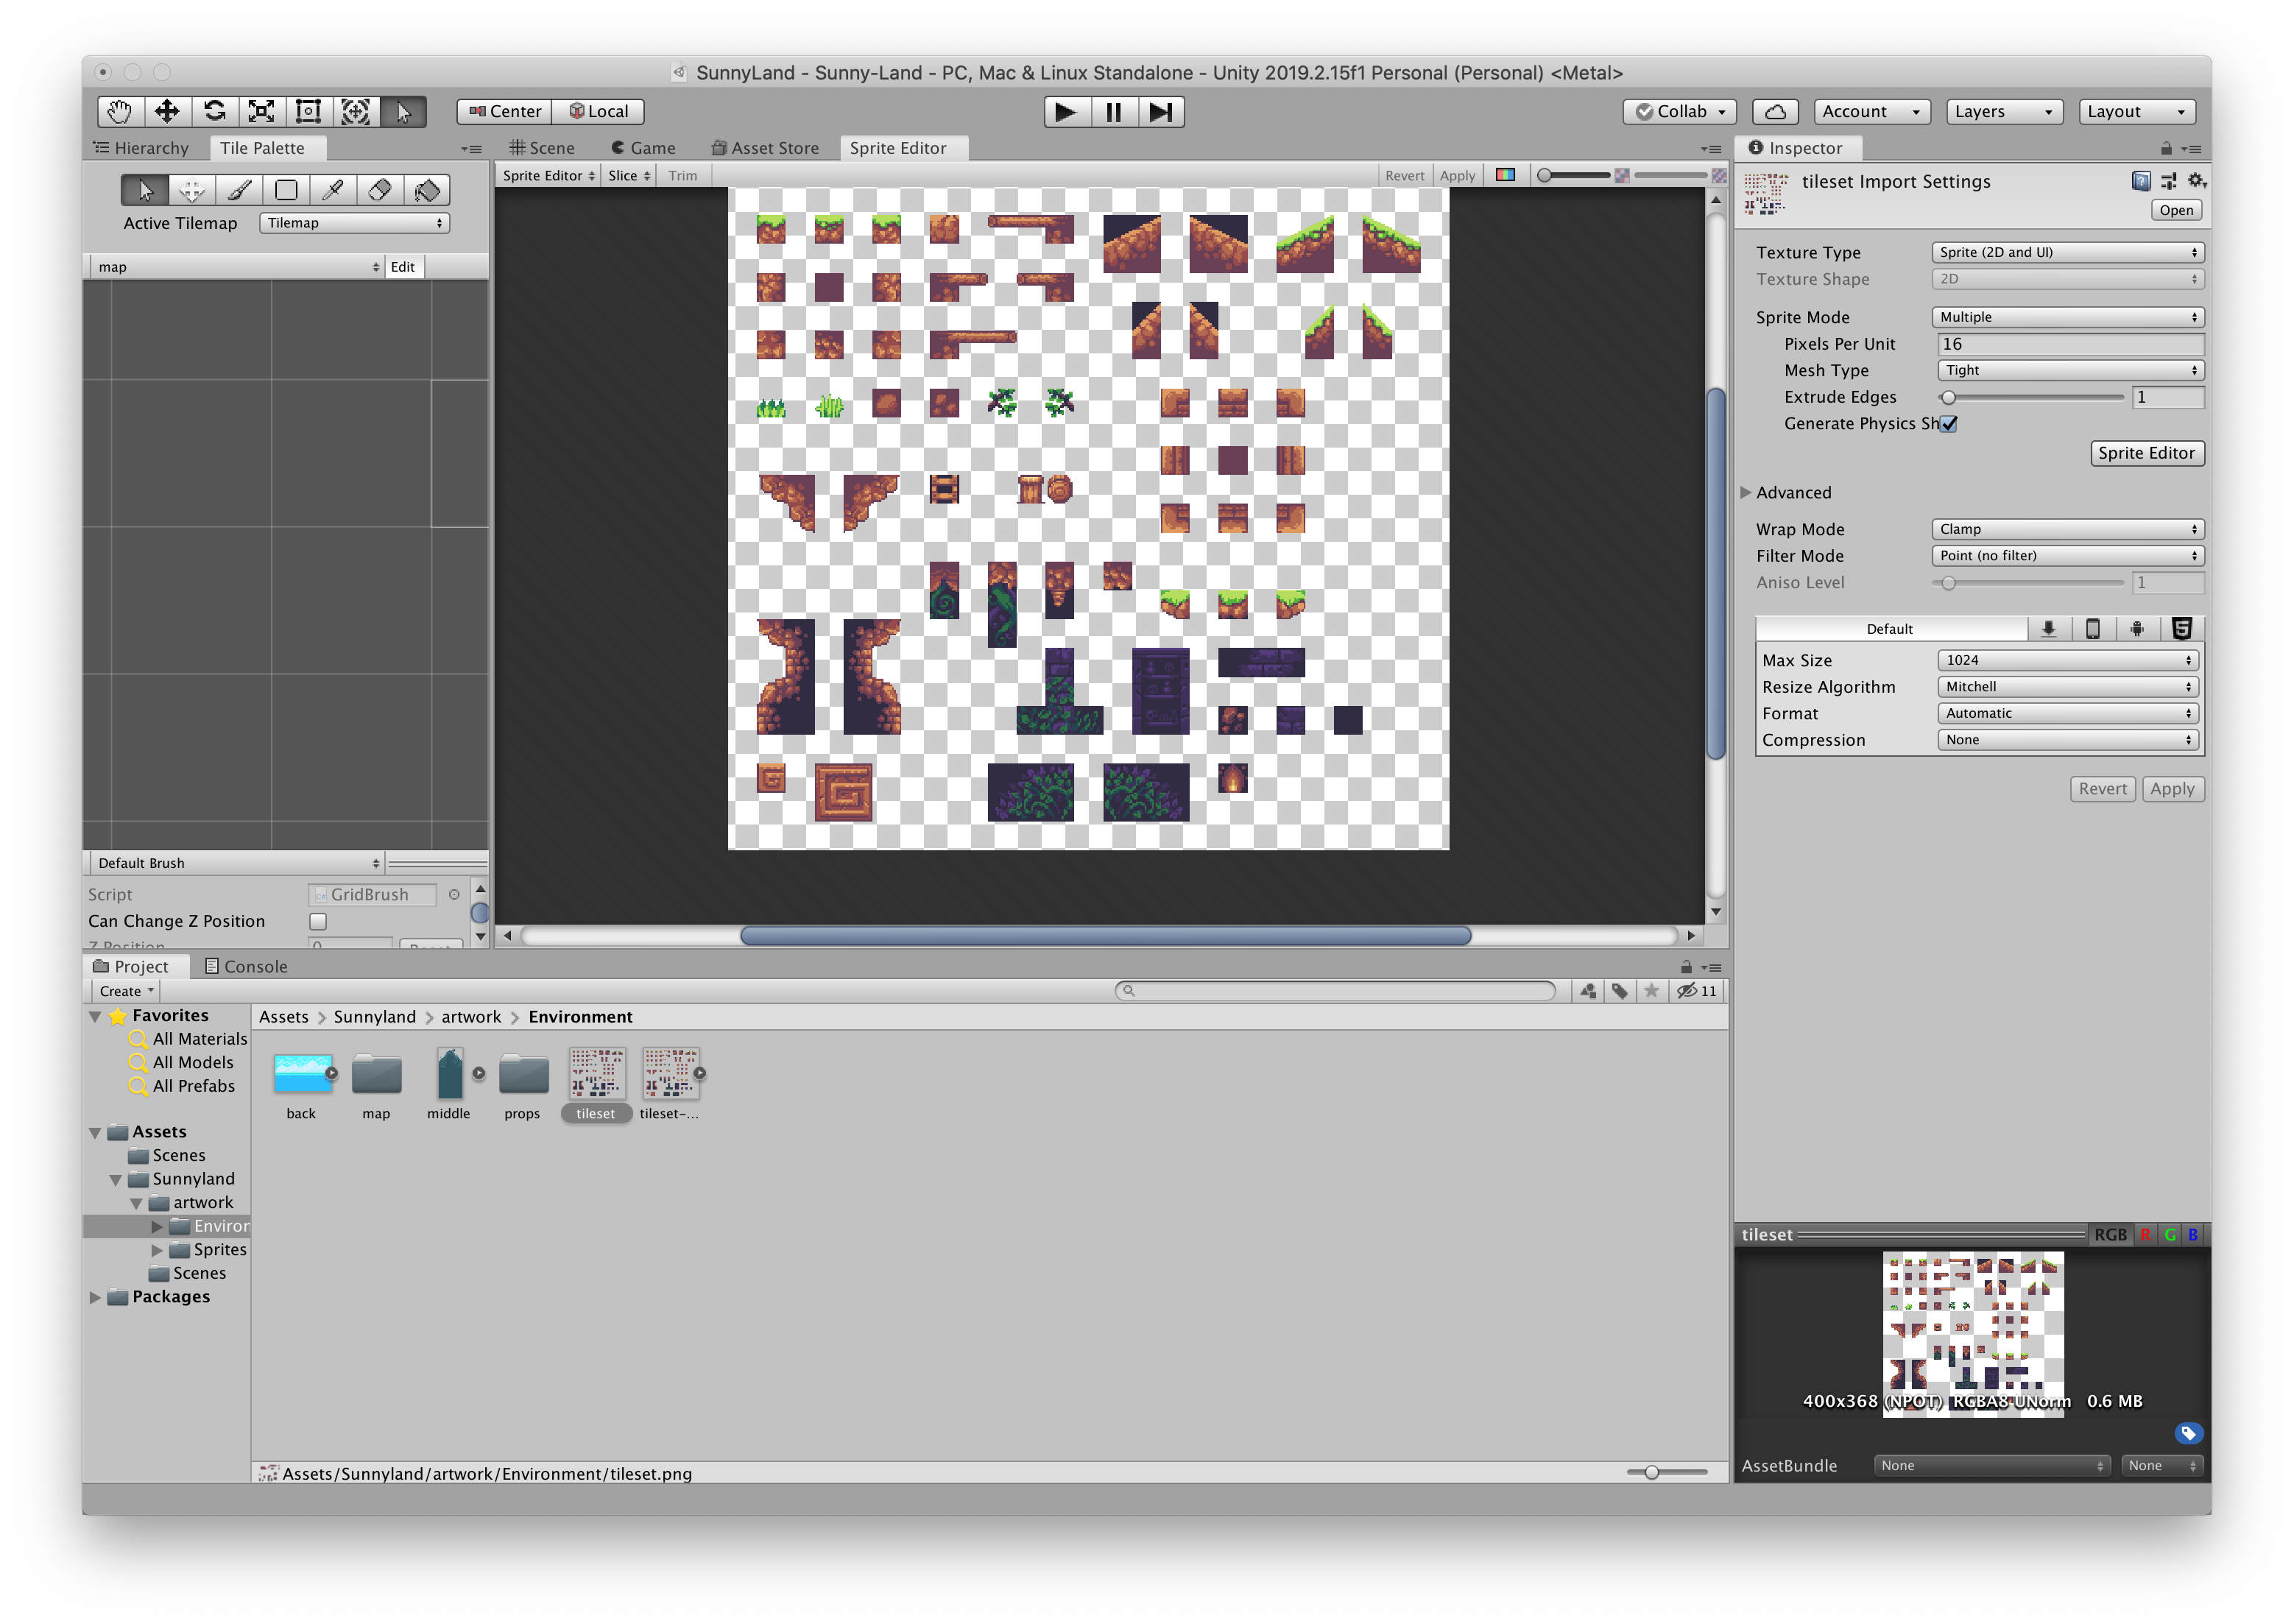Select the Move tool in top toolbar
The width and height of the screenshot is (2294, 1624).
point(167,111)
